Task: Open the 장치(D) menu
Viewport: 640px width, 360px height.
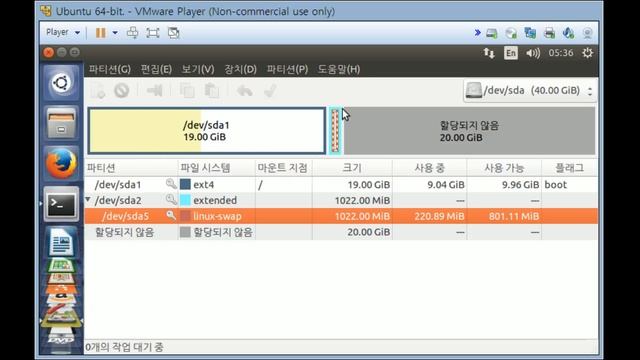Action: point(240,69)
